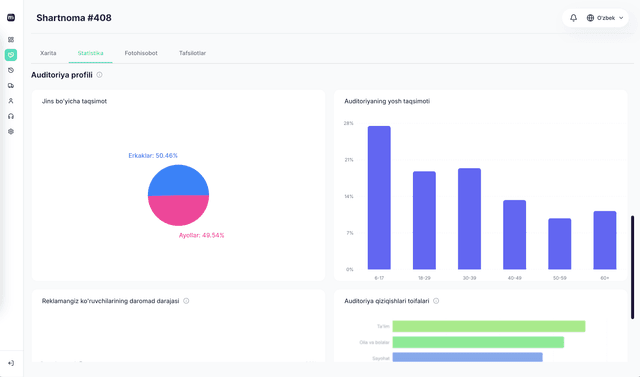Click the vertical page scrollbar
The image size is (640, 377).
(632, 267)
